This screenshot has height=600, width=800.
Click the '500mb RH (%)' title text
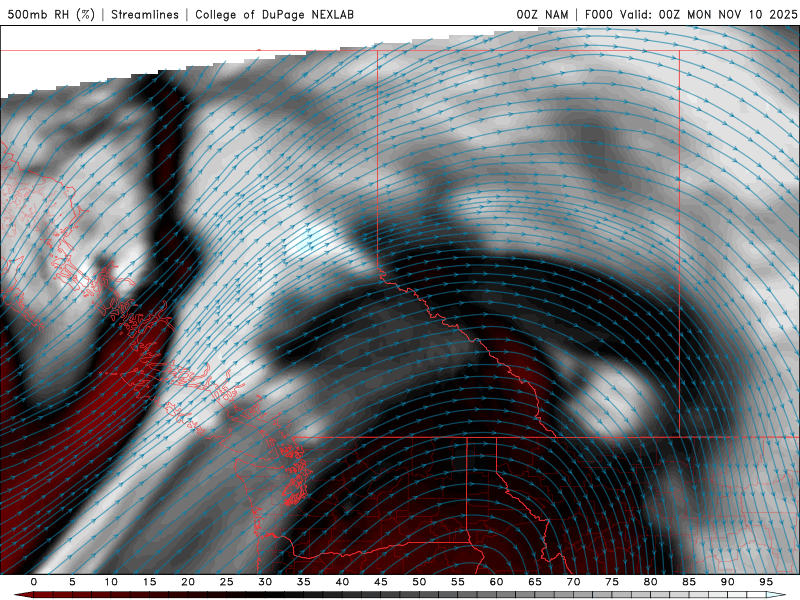pyautogui.click(x=52, y=14)
